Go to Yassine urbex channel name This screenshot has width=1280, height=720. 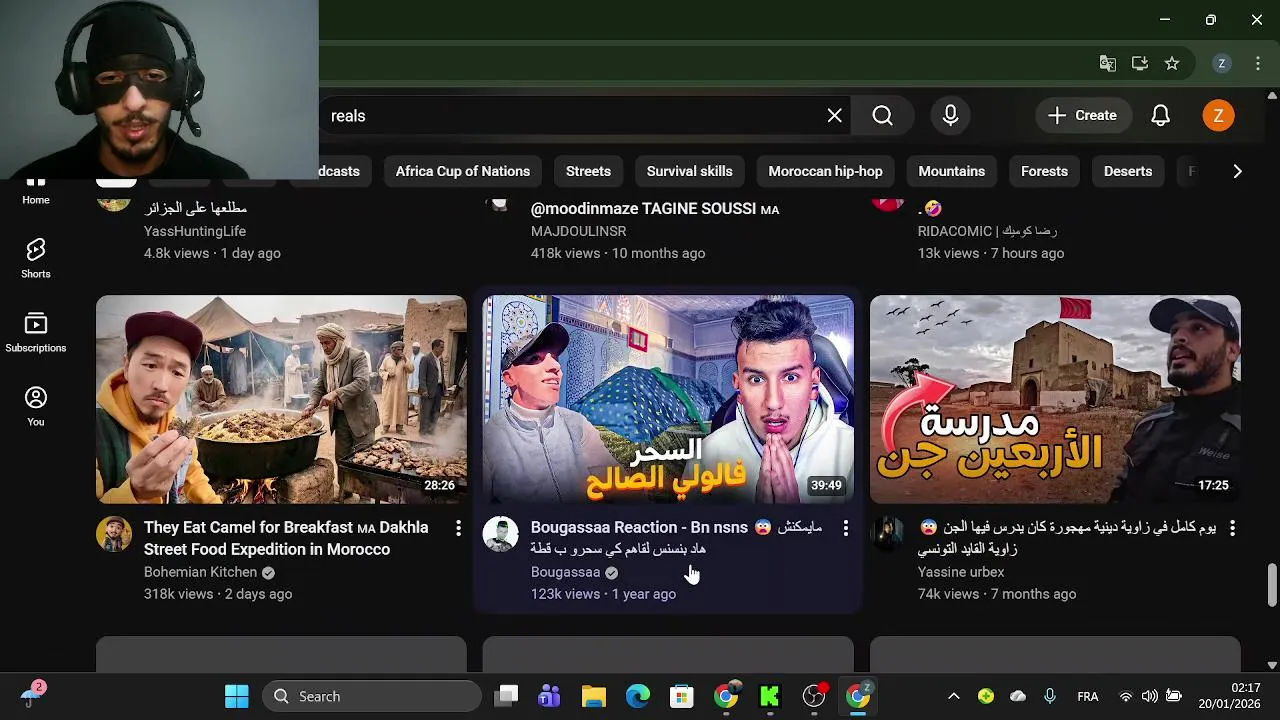coord(961,572)
